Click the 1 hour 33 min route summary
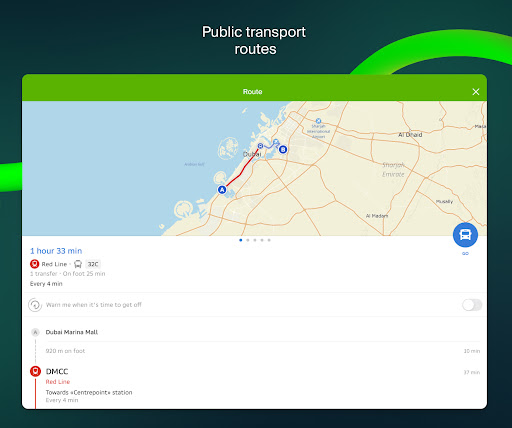This screenshot has width=512, height=428. click(x=56, y=251)
